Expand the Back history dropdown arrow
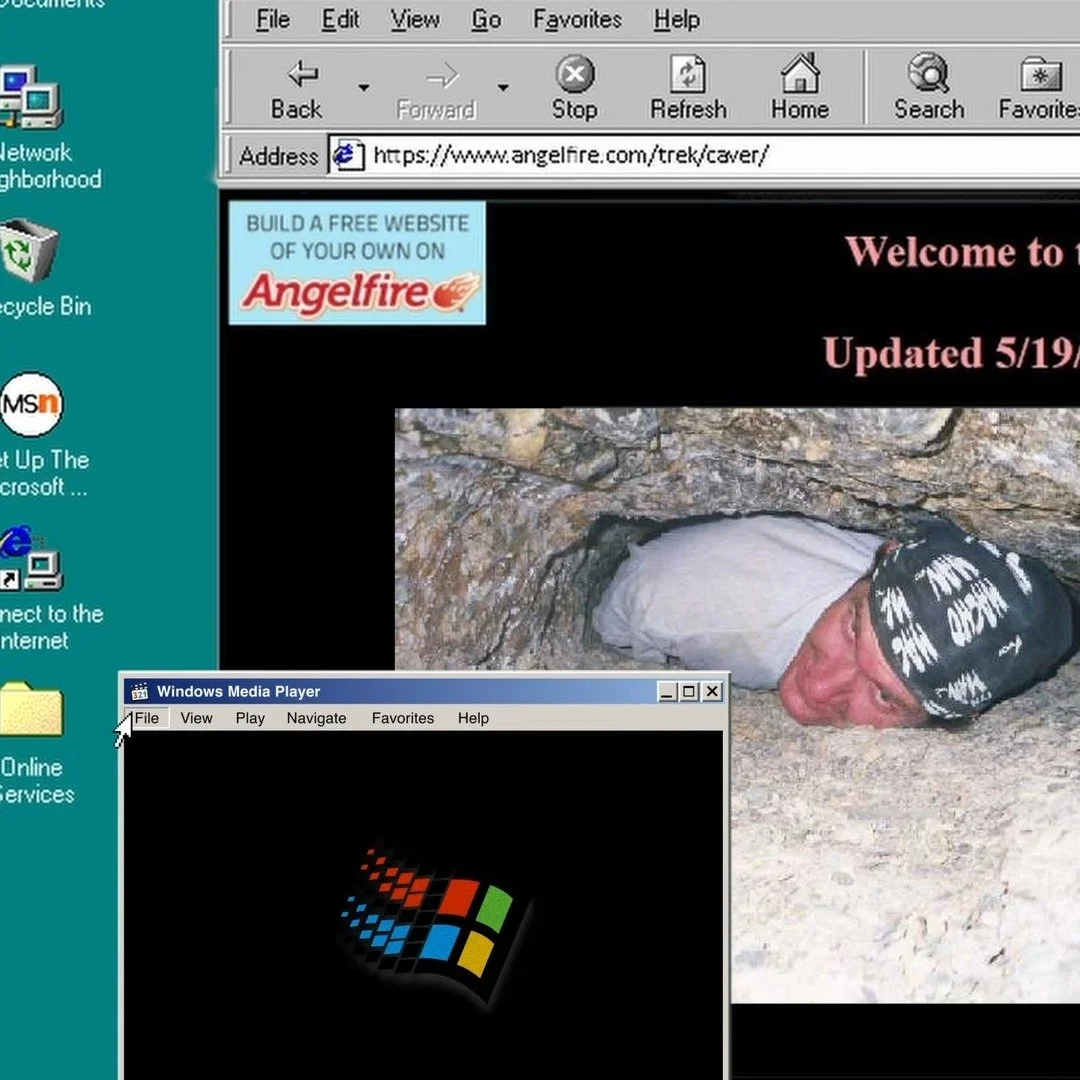Image resolution: width=1080 pixels, height=1080 pixels. (363, 87)
